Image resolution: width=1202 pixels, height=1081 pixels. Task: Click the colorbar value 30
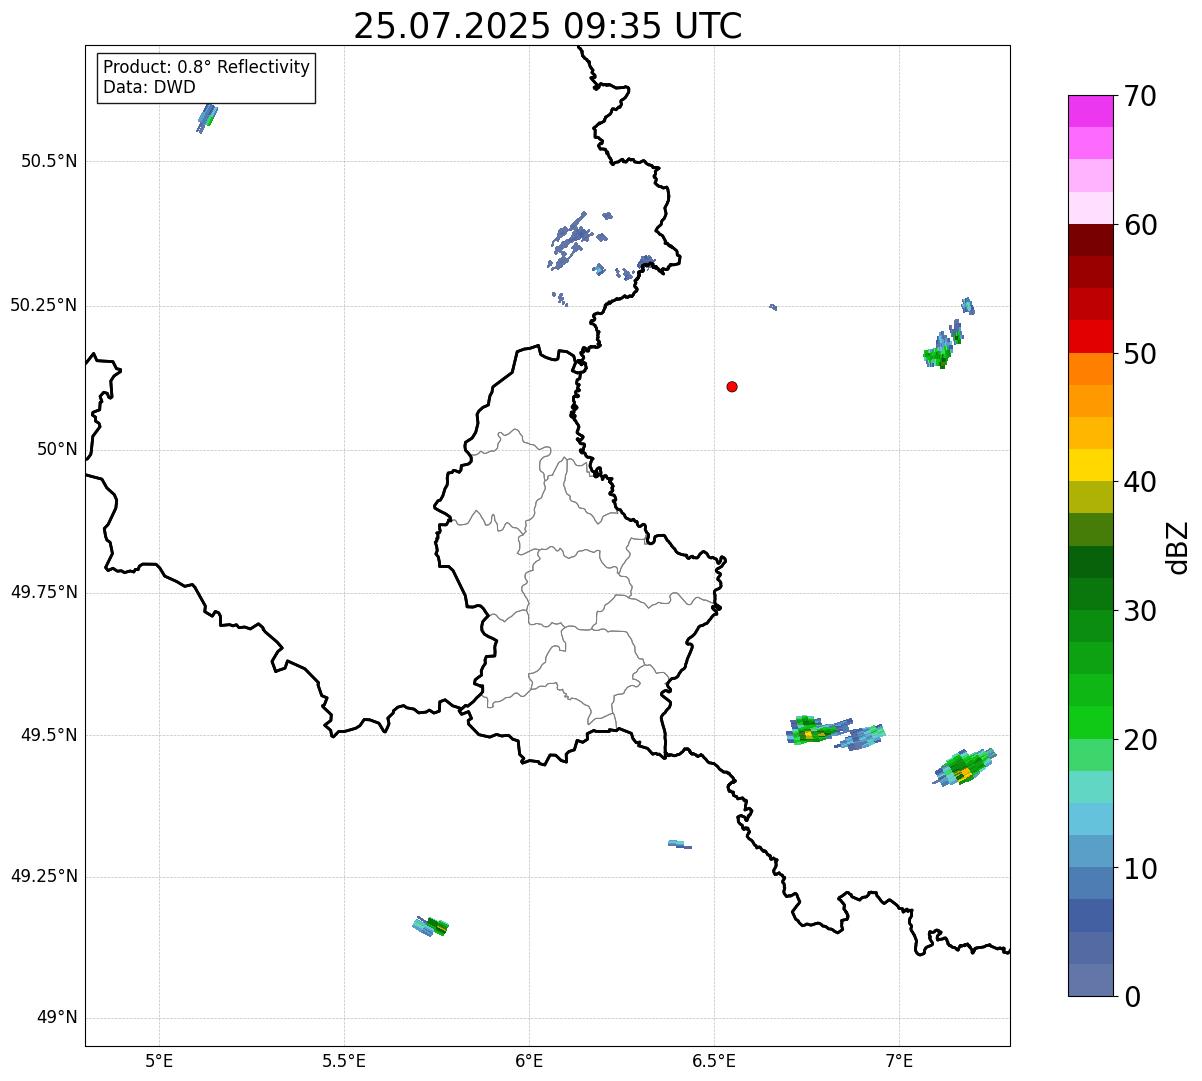tap(1140, 611)
